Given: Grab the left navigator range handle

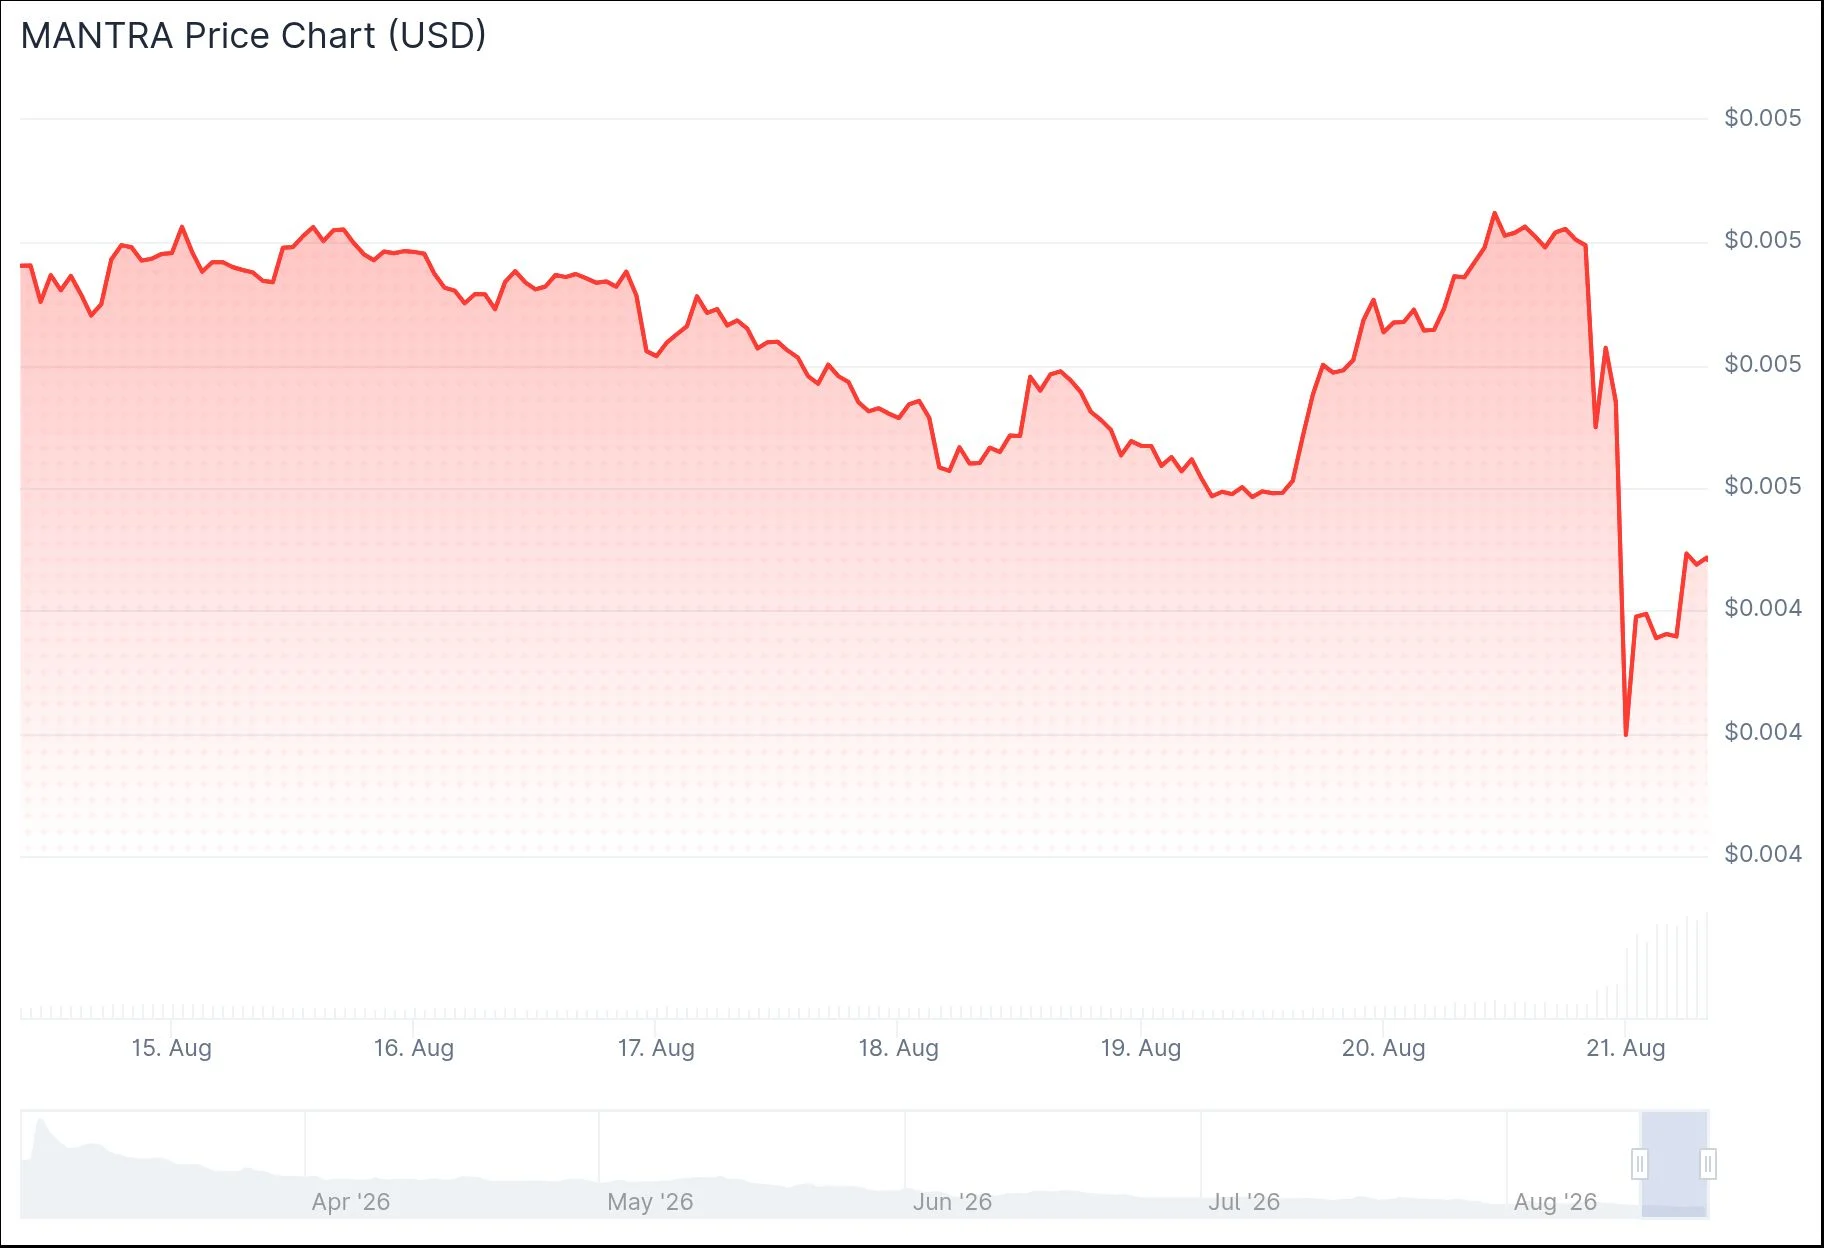Looking at the screenshot, I should coord(1640,1164).
